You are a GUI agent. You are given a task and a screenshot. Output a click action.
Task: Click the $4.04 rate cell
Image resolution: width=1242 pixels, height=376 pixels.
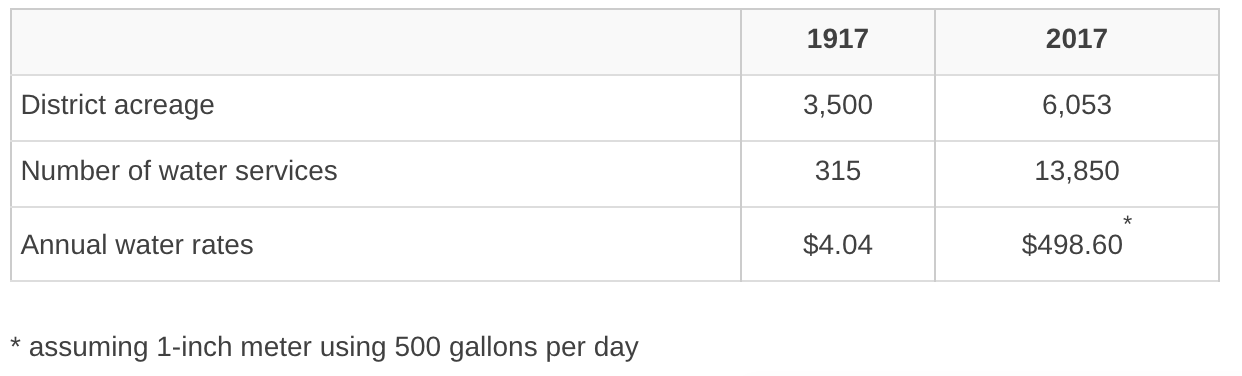(837, 245)
